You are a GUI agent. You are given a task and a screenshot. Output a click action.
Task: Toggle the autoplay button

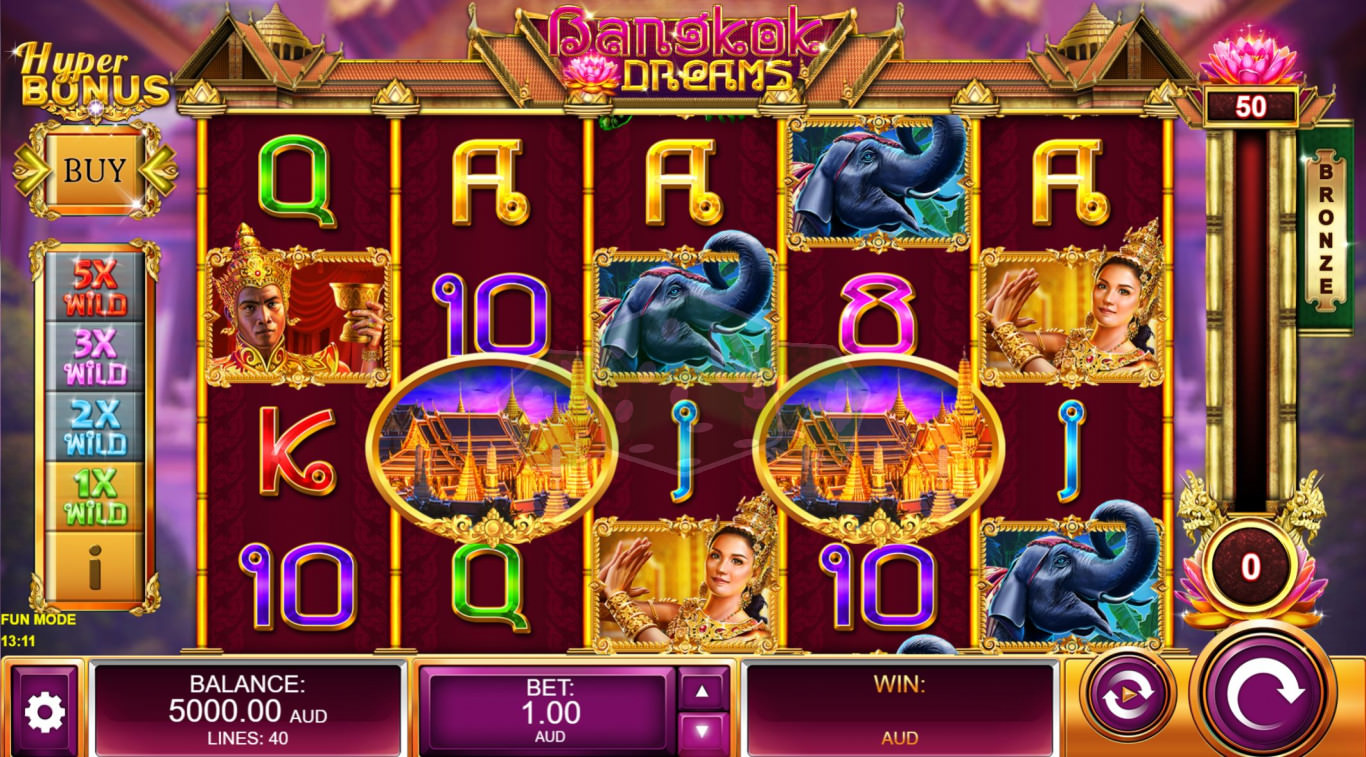[1128, 692]
